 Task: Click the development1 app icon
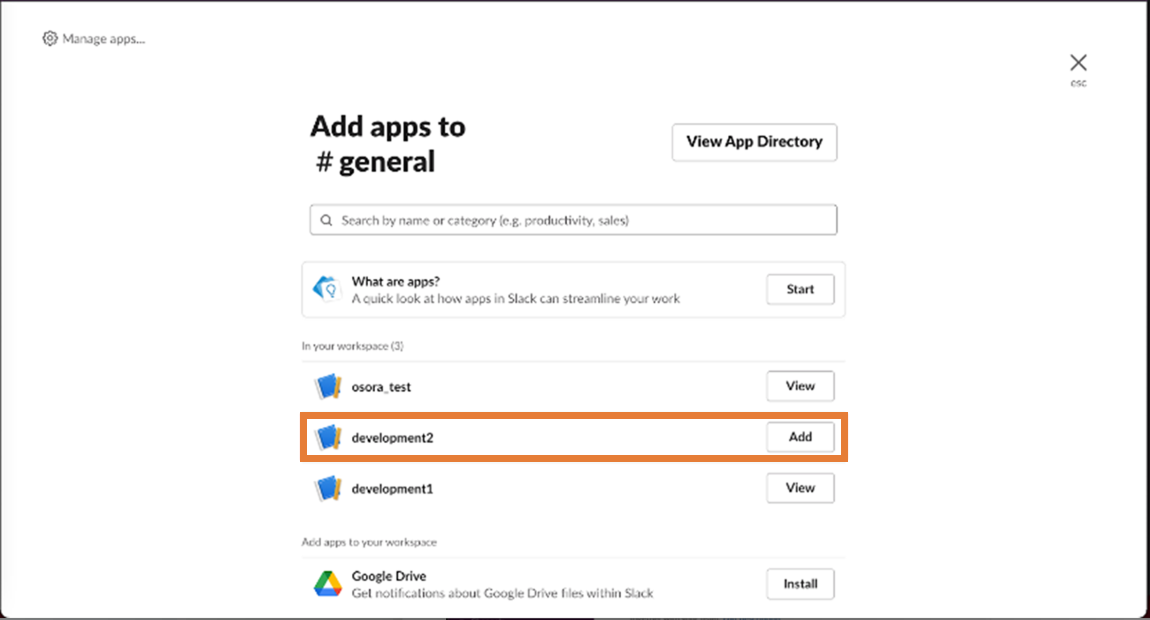coord(328,488)
